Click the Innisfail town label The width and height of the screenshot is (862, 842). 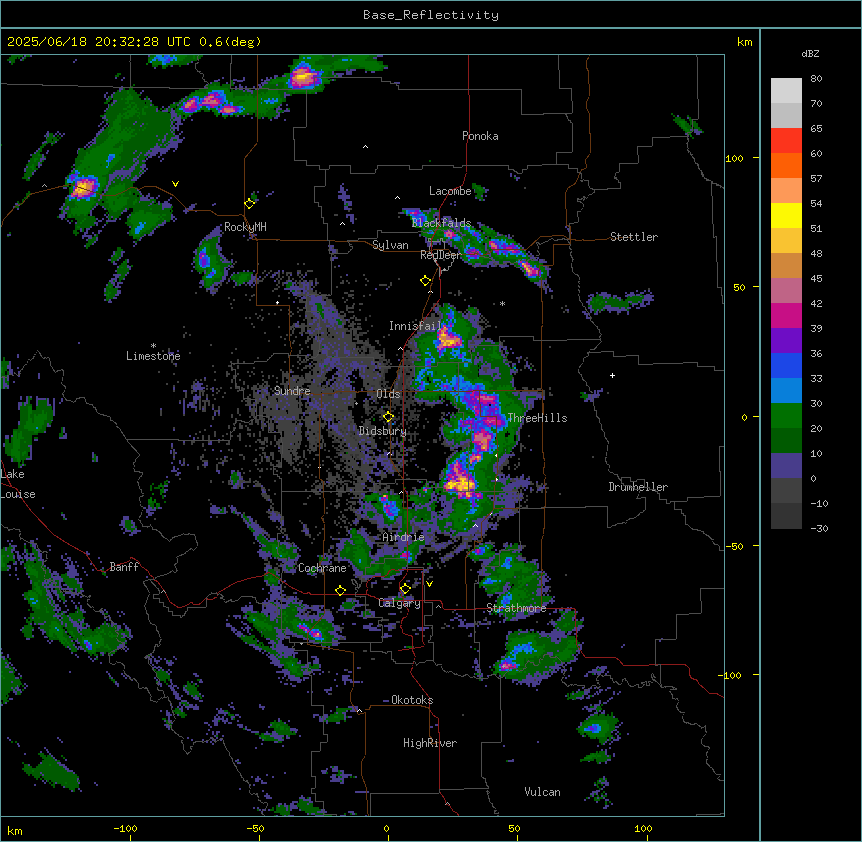tap(415, 326)
